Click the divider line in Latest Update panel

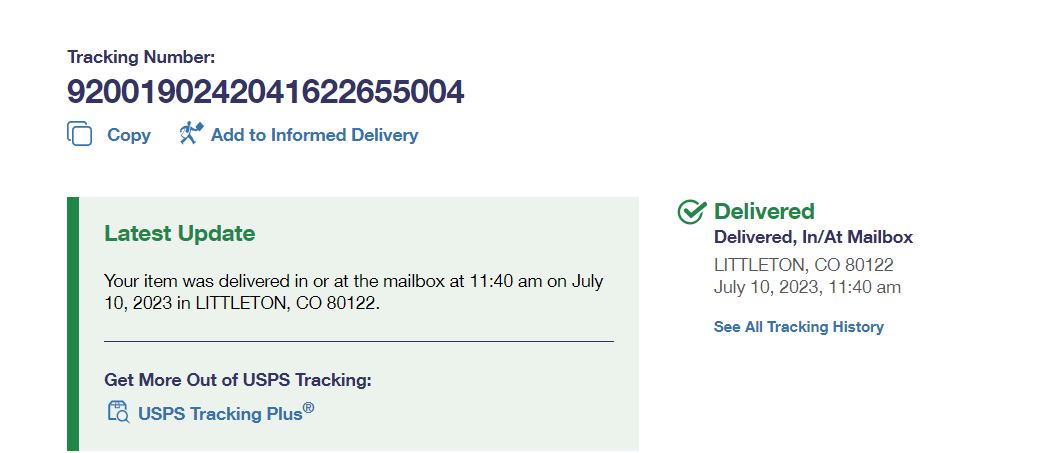(358, 342)
